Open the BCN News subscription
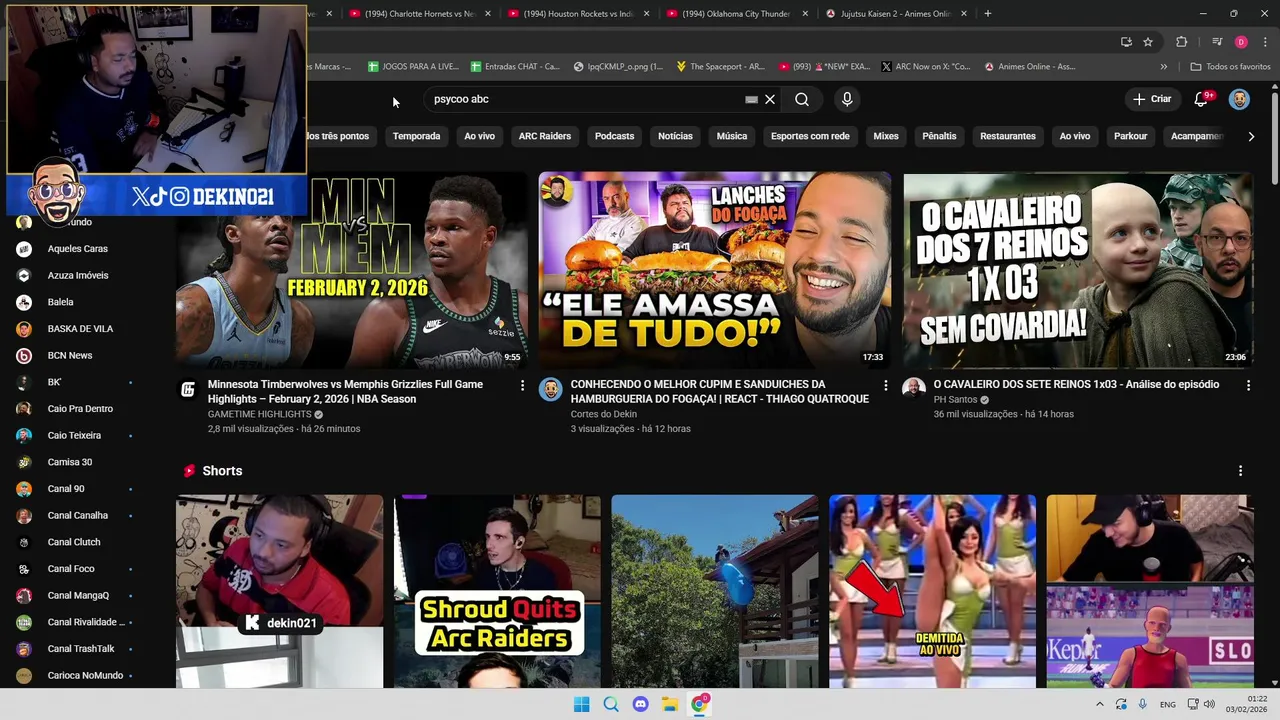1280x720 pixels. pos(70,355)
